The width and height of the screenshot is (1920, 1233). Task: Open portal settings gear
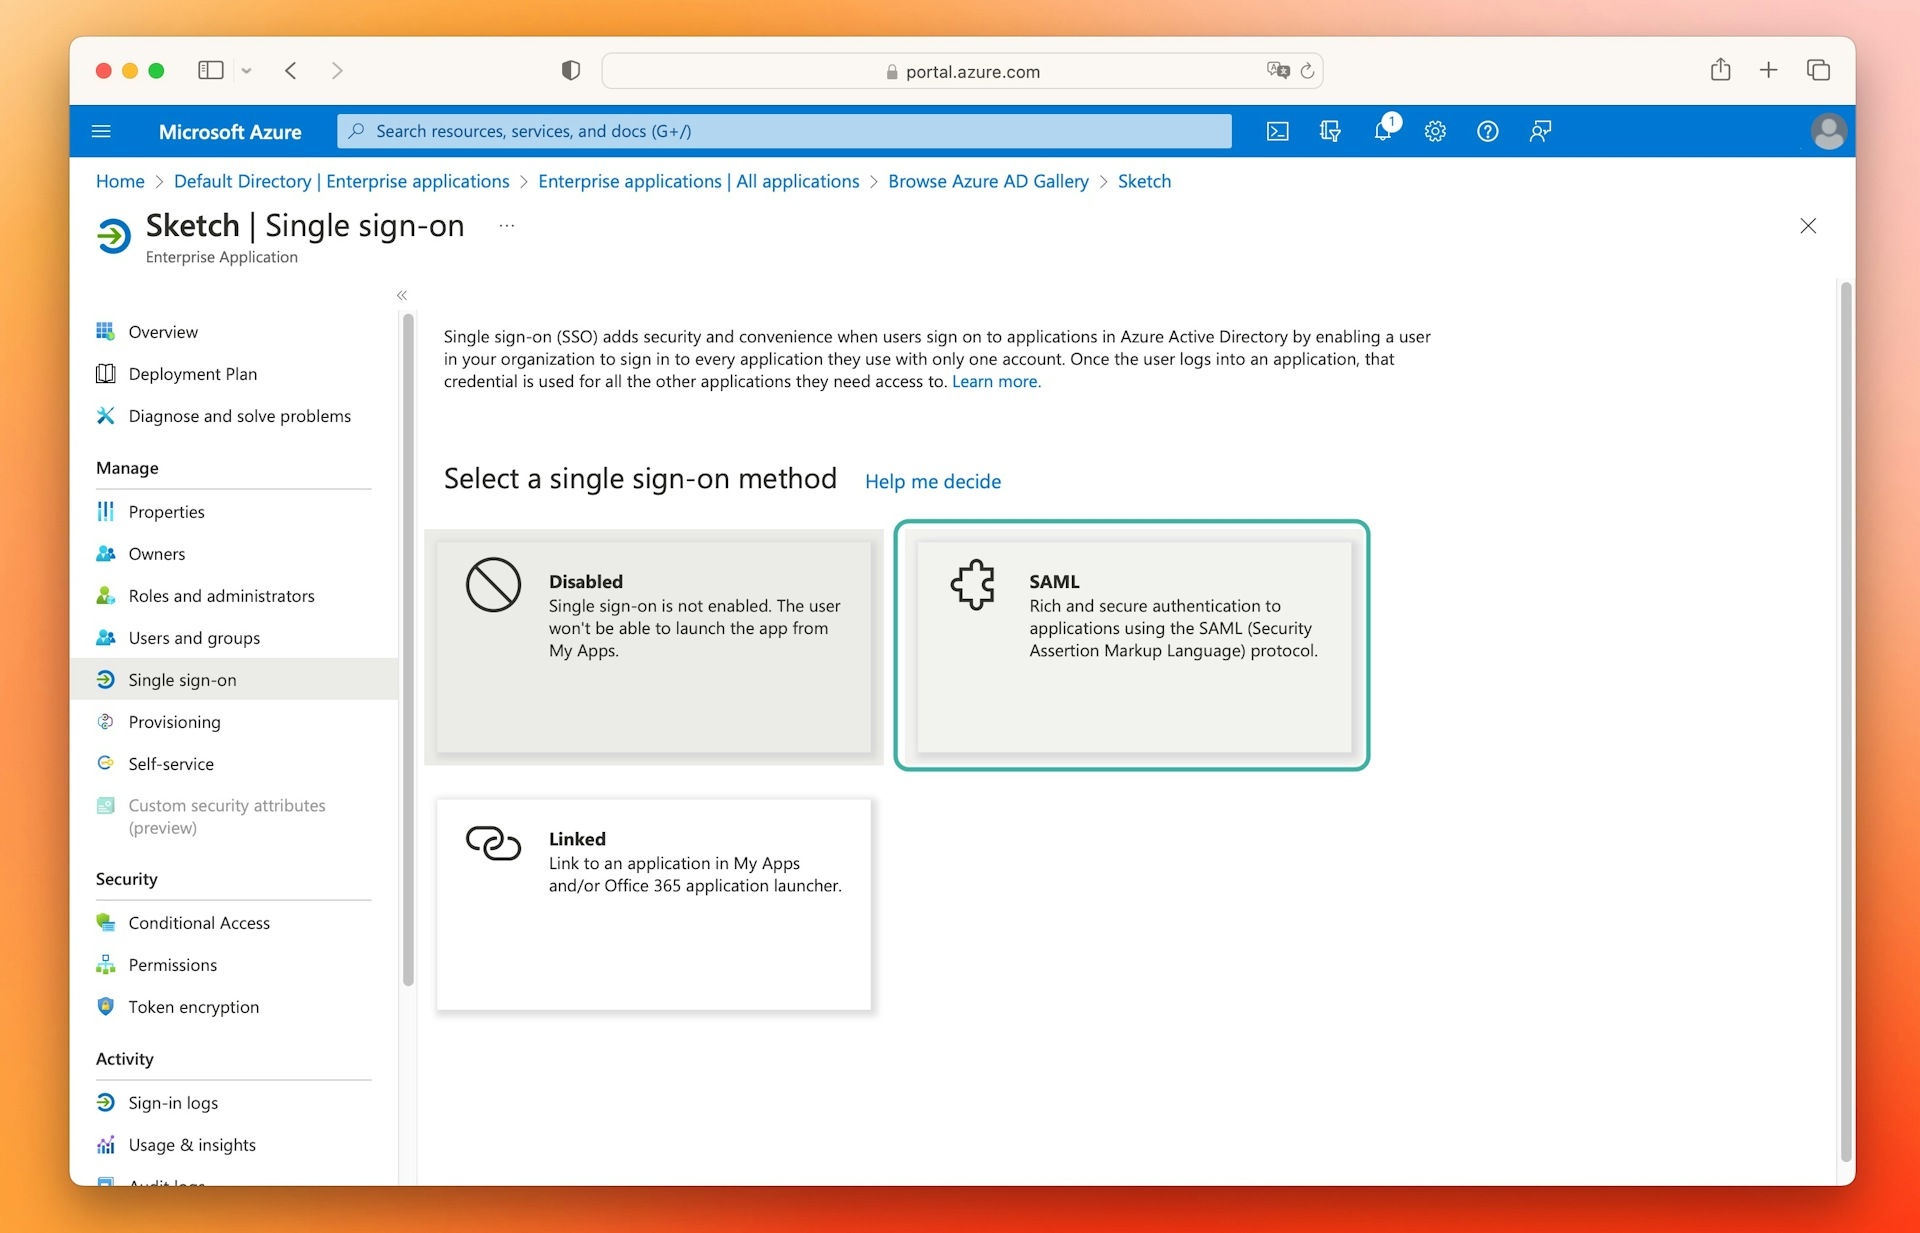[1435, 131]
